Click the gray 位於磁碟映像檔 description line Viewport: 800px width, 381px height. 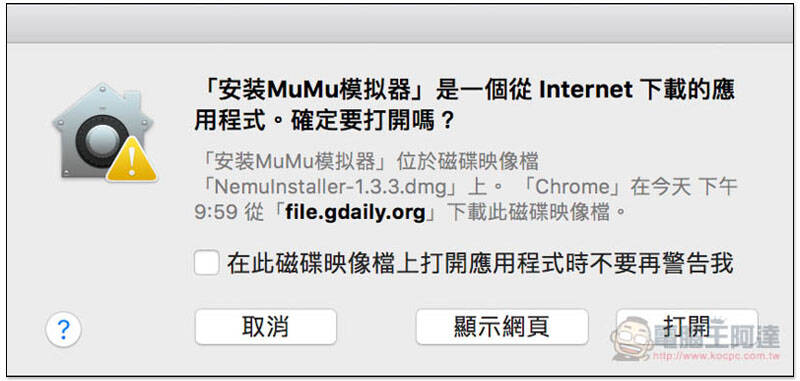366,162
